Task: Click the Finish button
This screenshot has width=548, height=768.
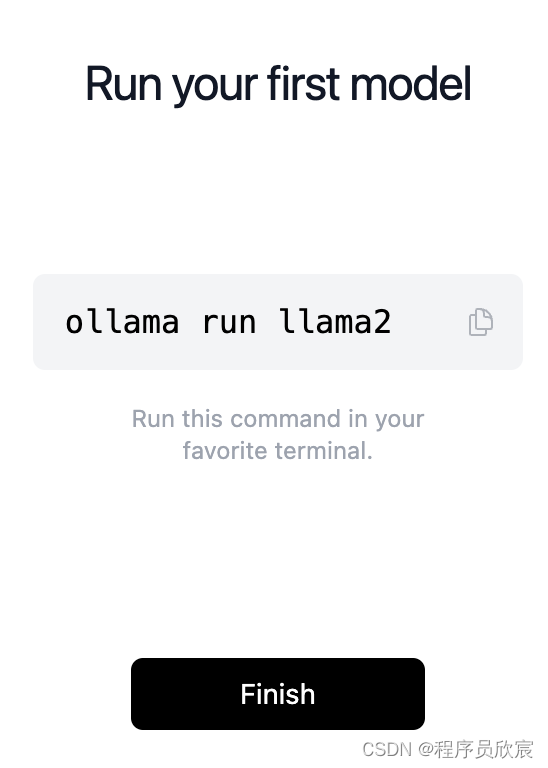Action: coord(278,694)
